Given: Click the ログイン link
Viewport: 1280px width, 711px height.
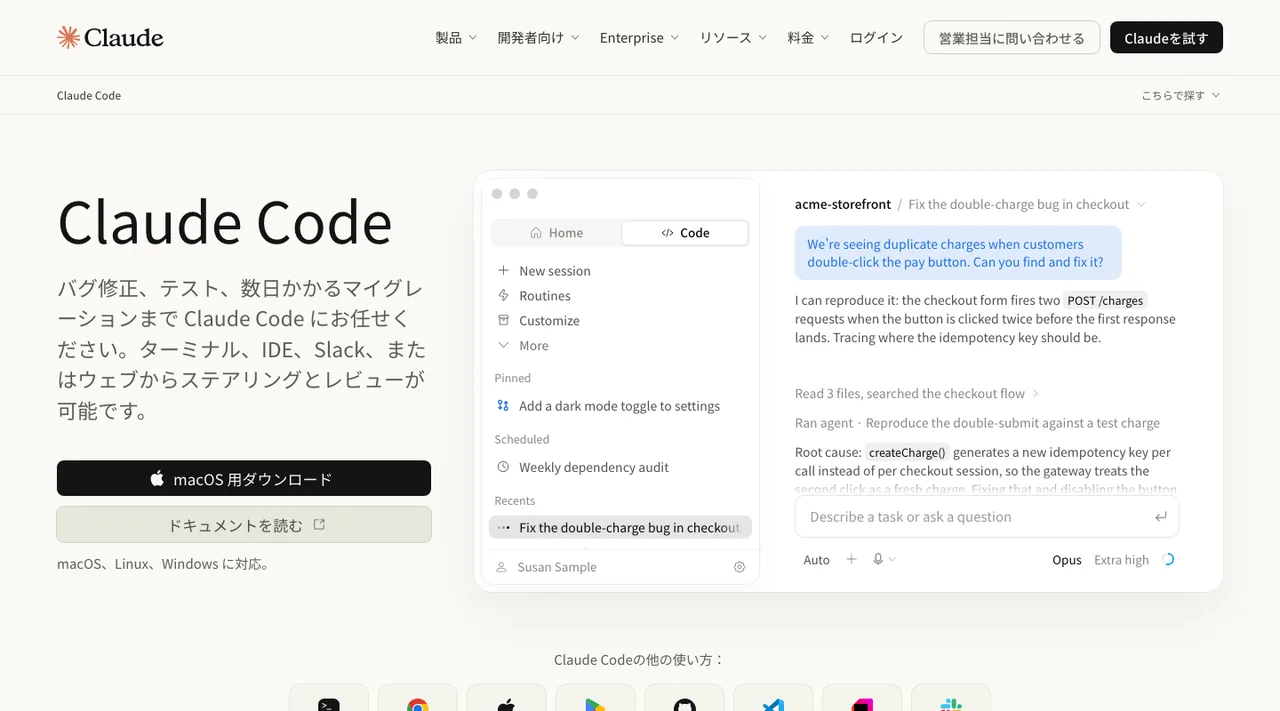Looking at the screenshot, I should [876, 38].
